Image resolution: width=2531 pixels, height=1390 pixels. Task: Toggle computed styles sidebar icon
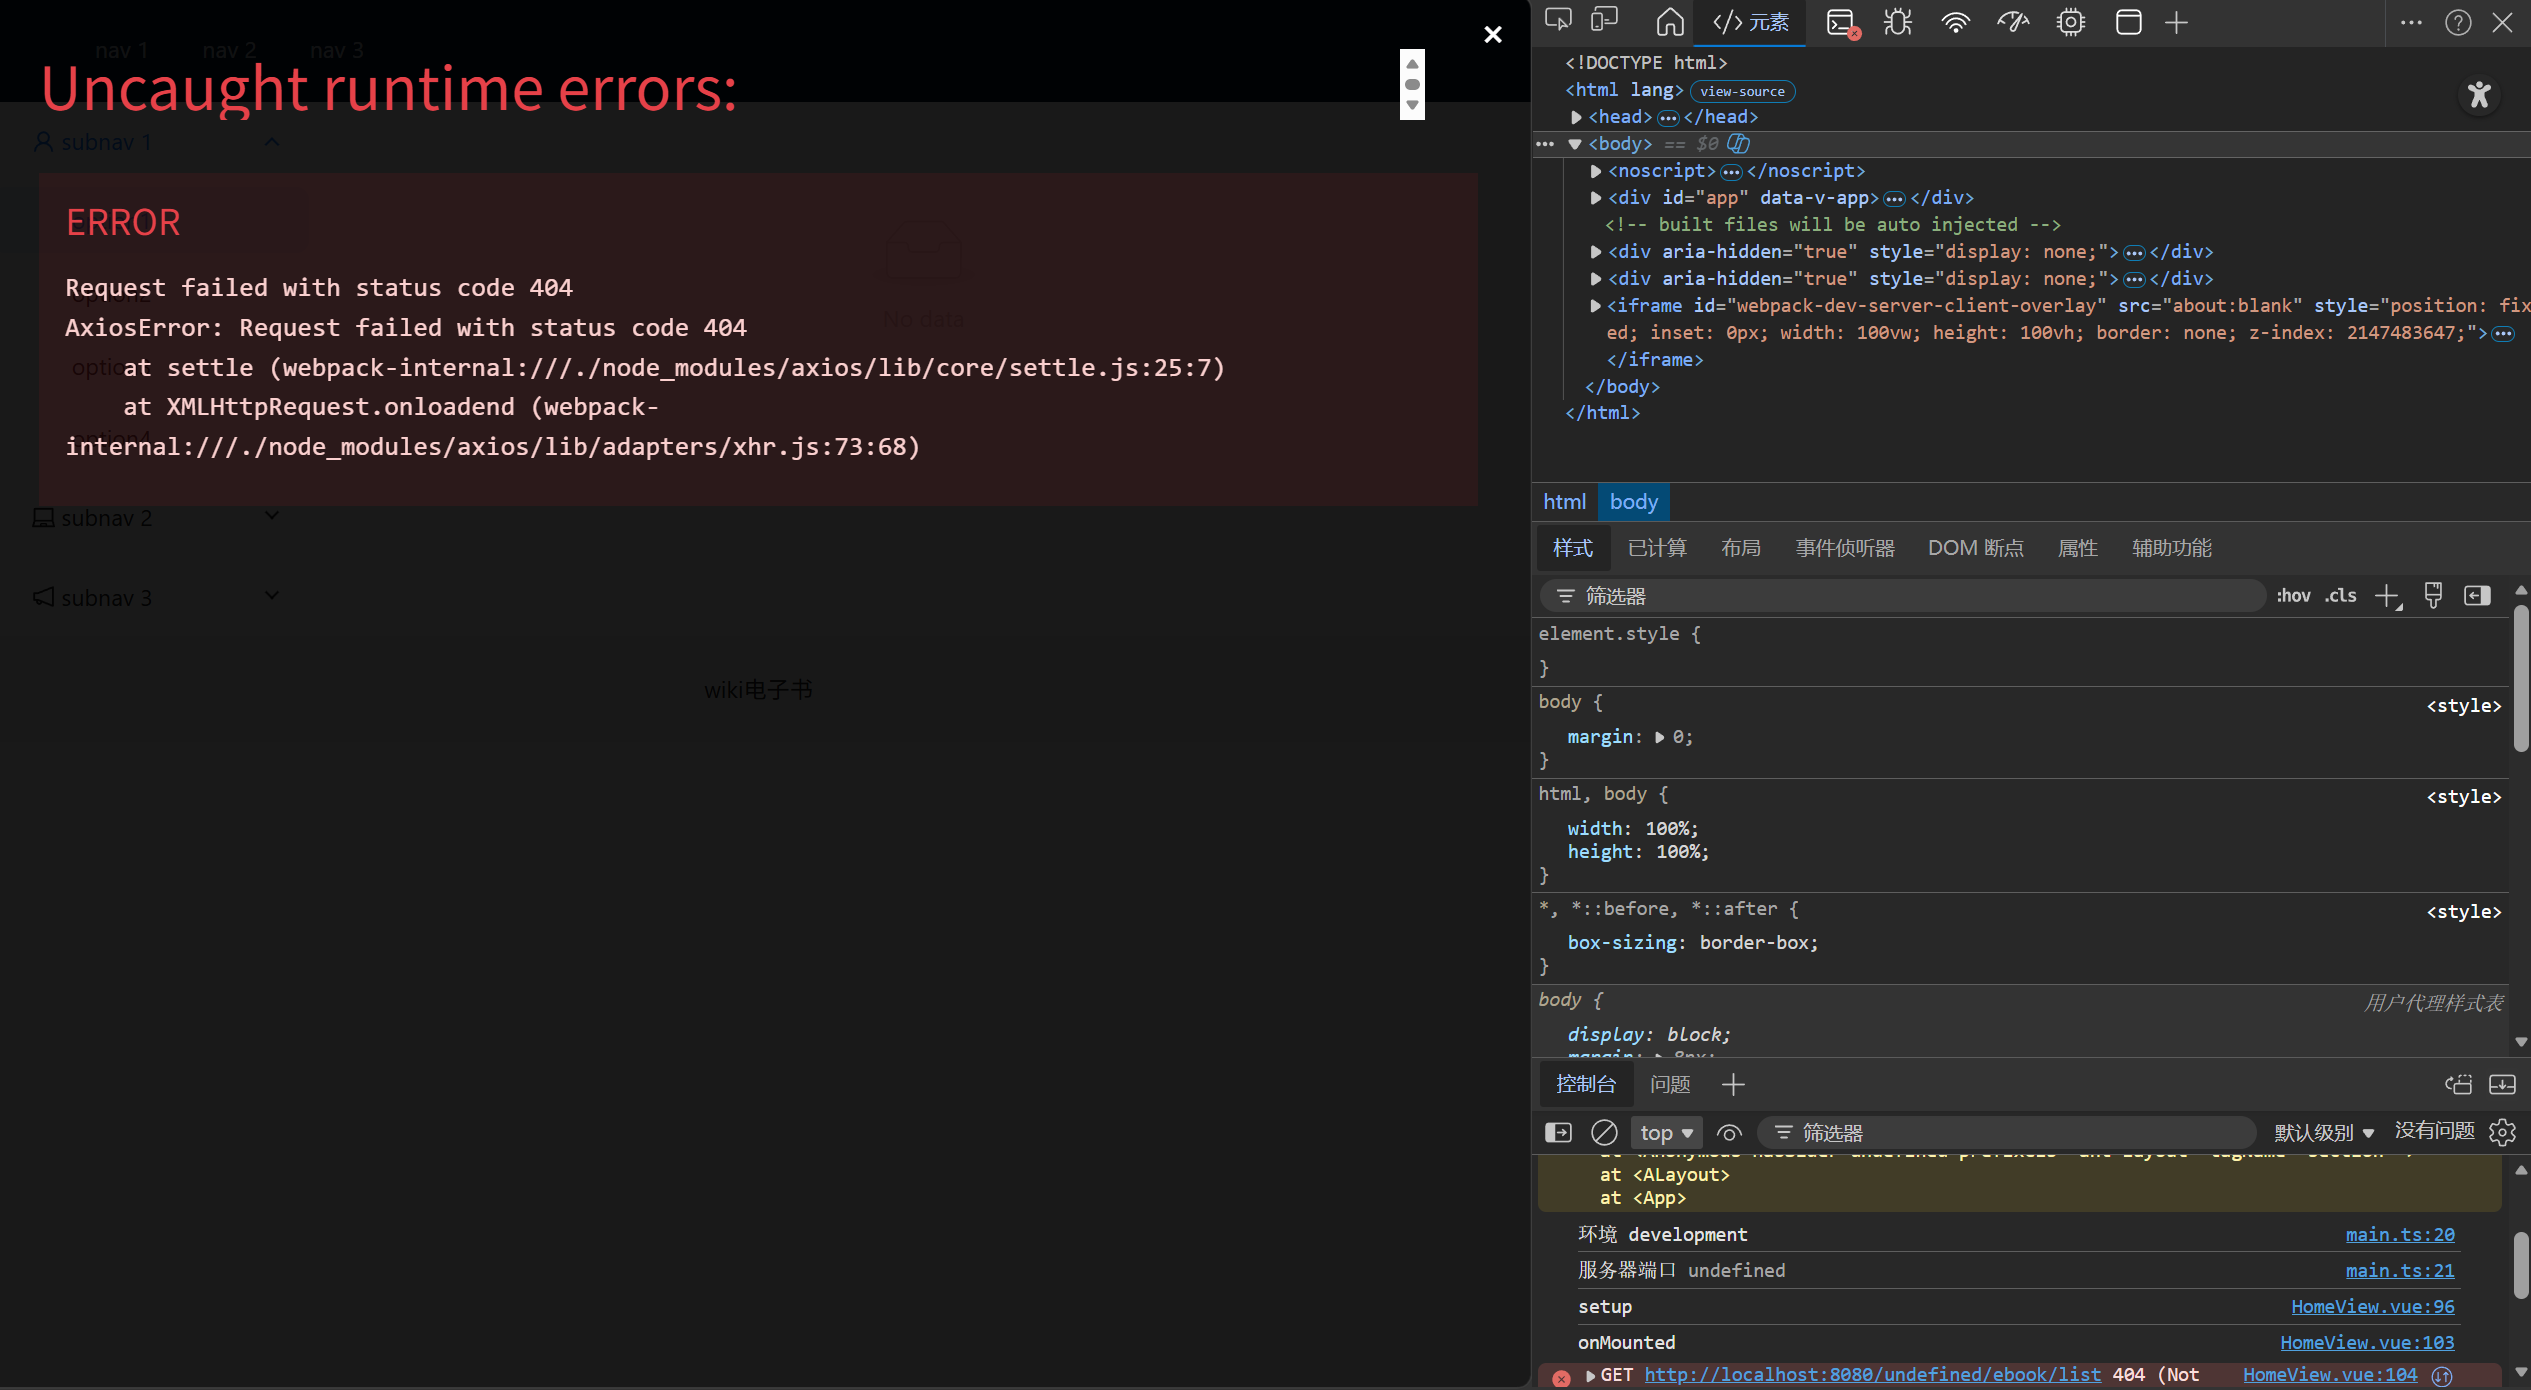[2477, 596]
